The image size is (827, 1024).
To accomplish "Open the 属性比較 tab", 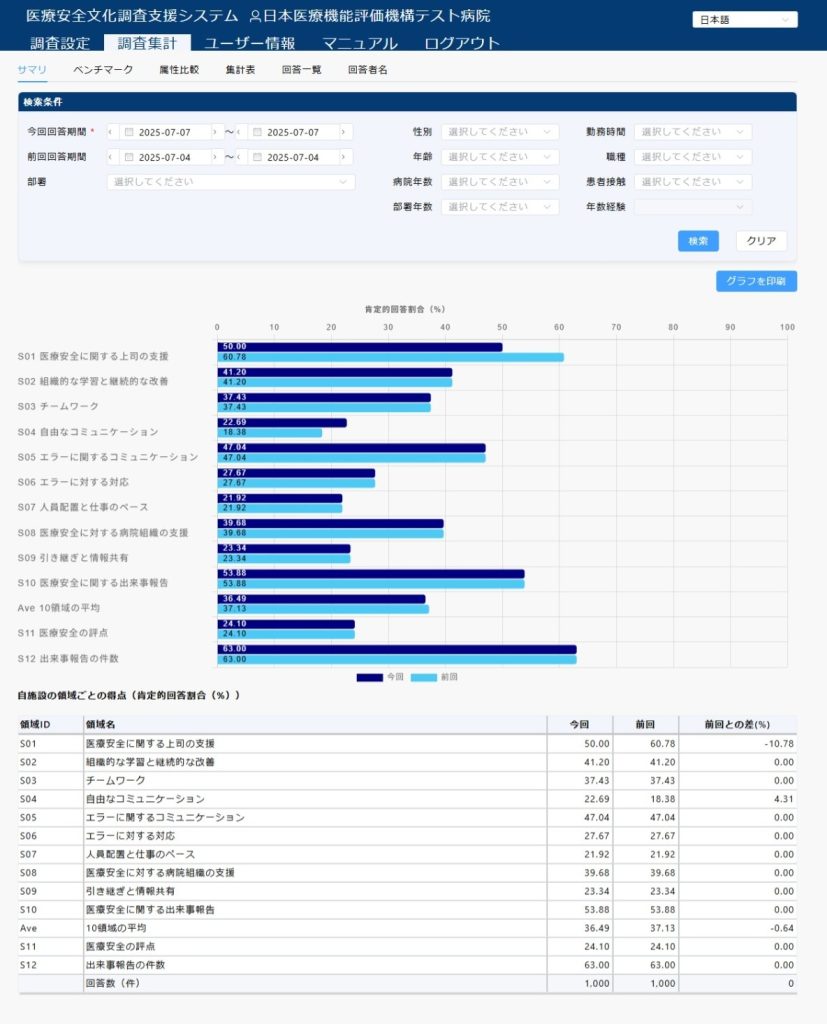I will (179, 70).
